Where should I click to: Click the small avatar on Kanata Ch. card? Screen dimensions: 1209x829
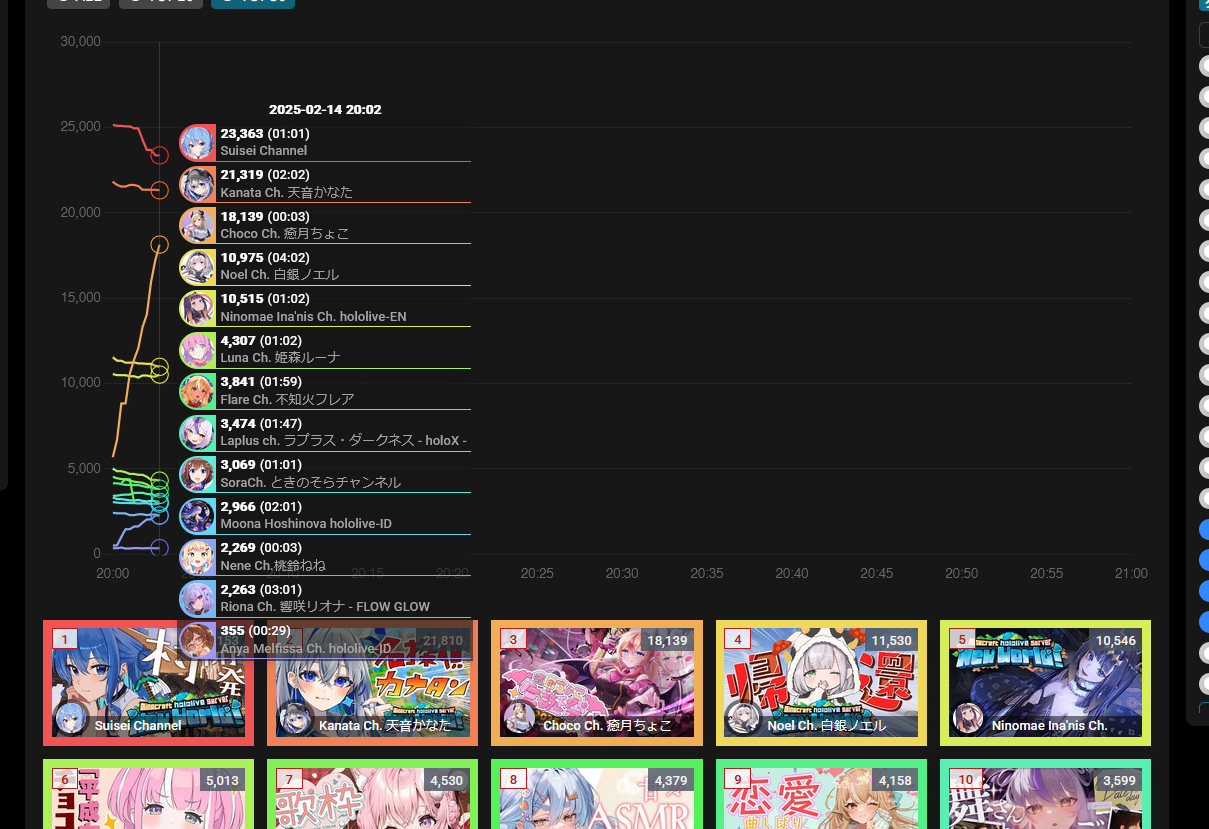click(x=294, y=719)
